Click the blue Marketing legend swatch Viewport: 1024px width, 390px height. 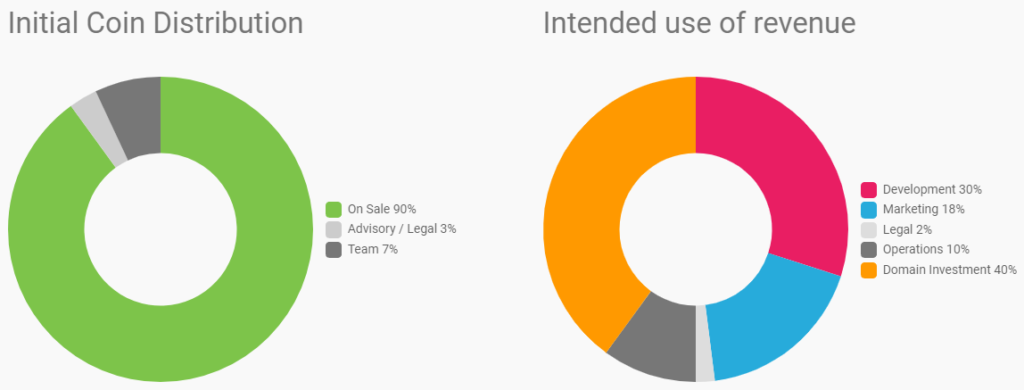pos(869,210)
